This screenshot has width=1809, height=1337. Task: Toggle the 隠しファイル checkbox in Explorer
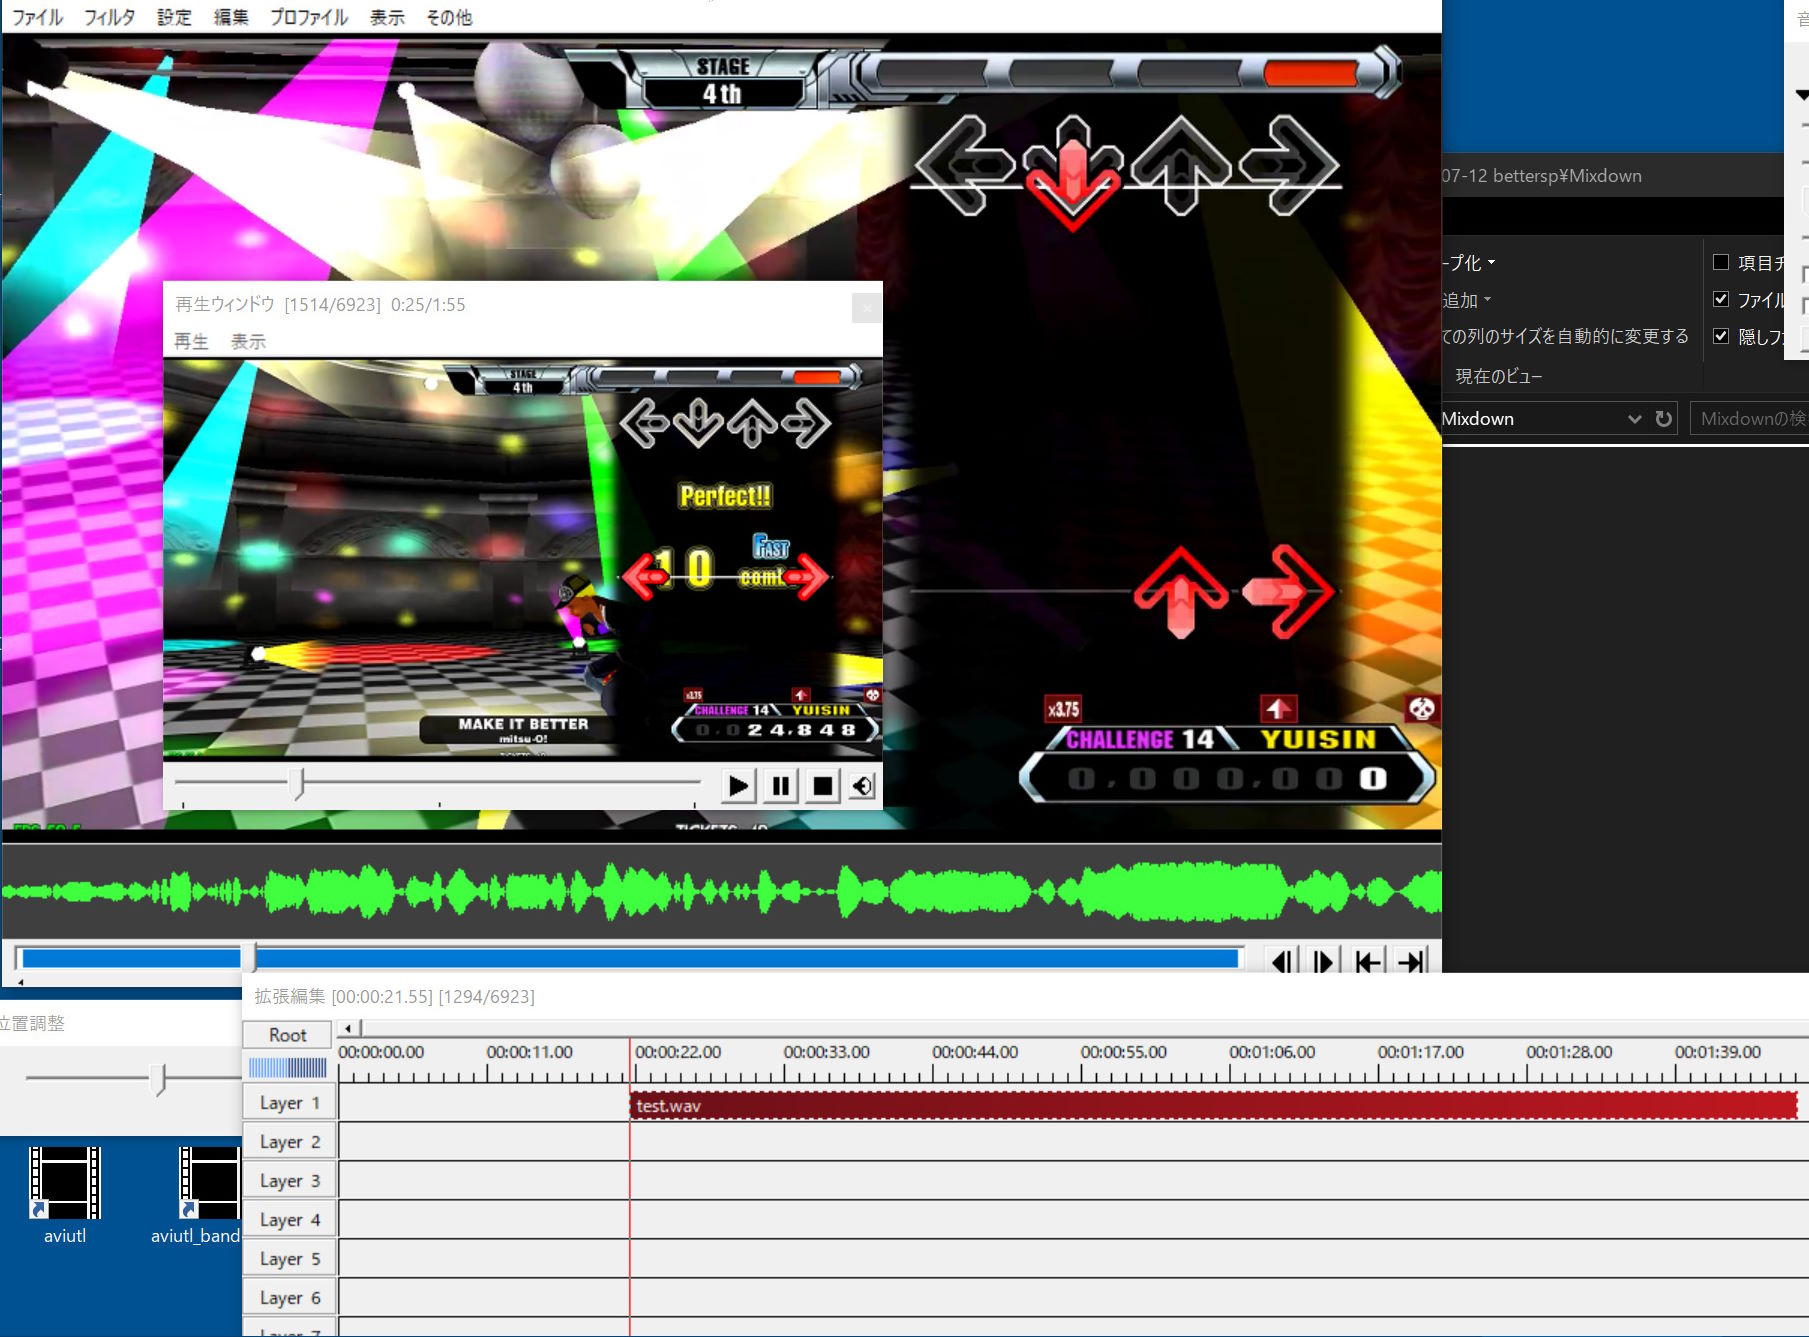[1721, 336]
